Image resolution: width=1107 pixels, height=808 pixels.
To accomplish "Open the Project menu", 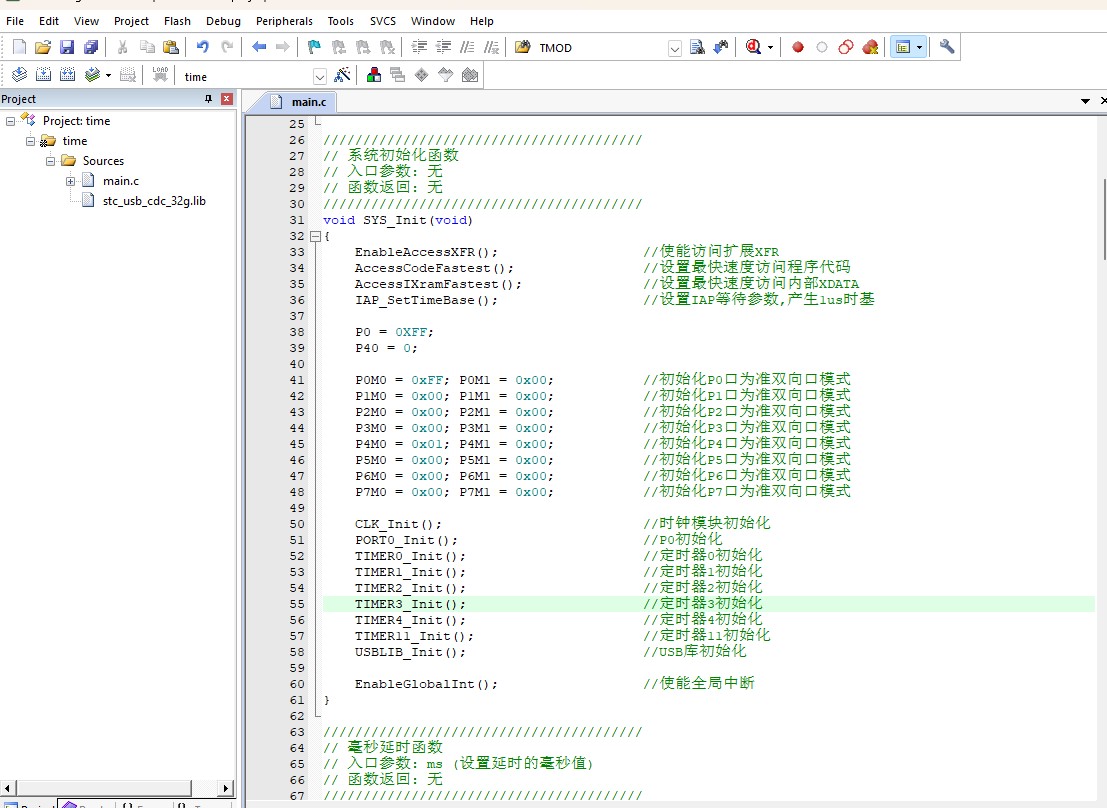I will (131, 21).
